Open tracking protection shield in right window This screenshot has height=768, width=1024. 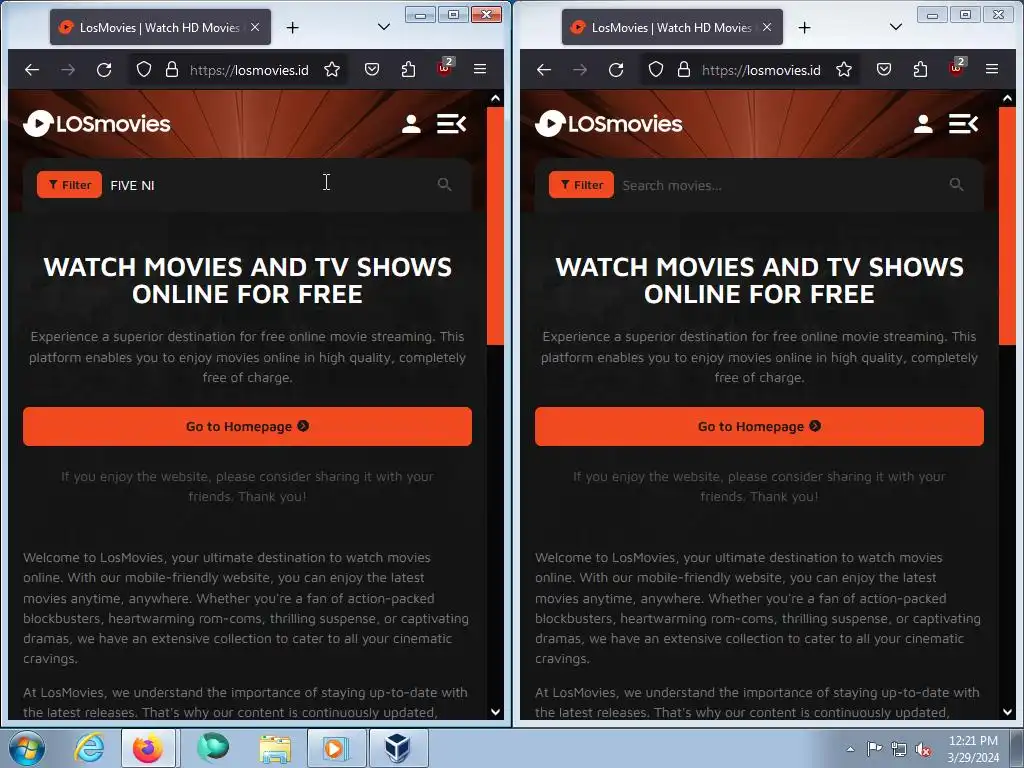tap(656, 69)
